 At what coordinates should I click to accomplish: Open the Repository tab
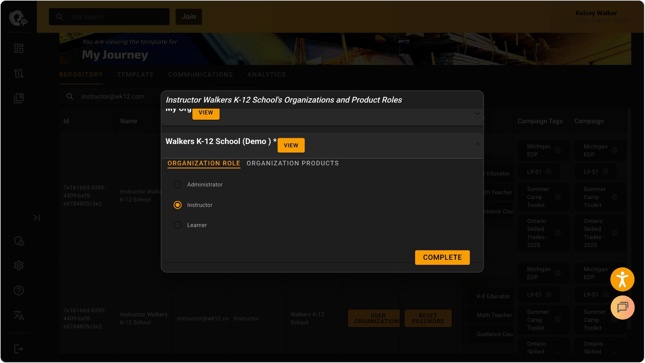coord(81,74)
